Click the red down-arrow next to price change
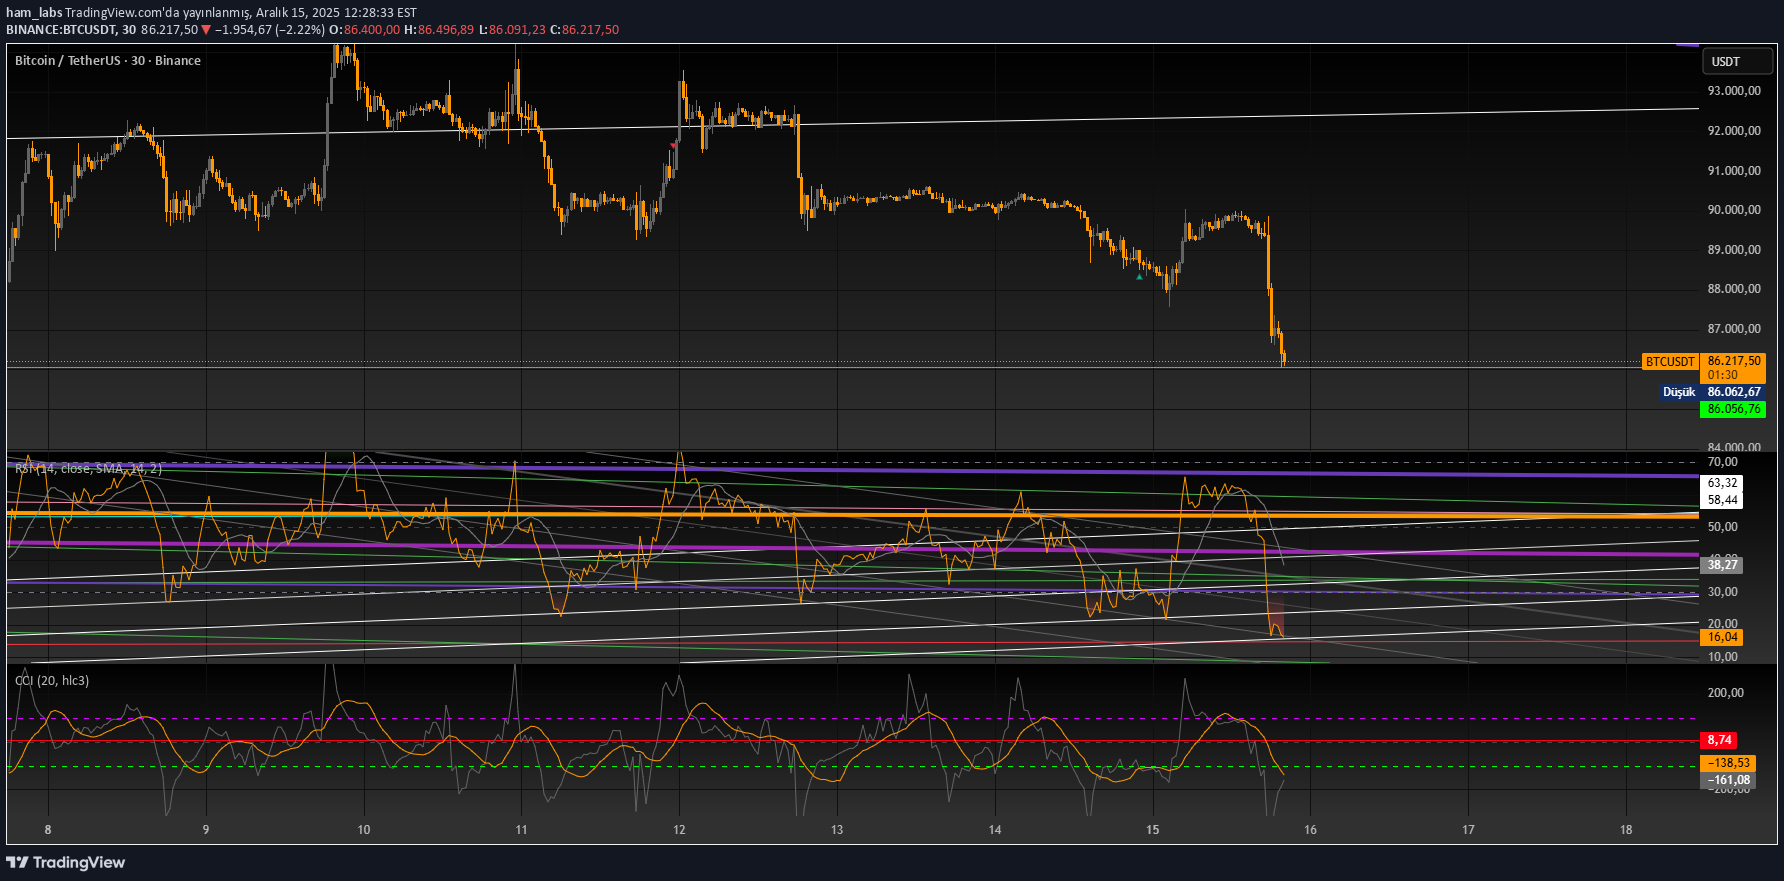The image size is (1784, 881). coord(206,30)
